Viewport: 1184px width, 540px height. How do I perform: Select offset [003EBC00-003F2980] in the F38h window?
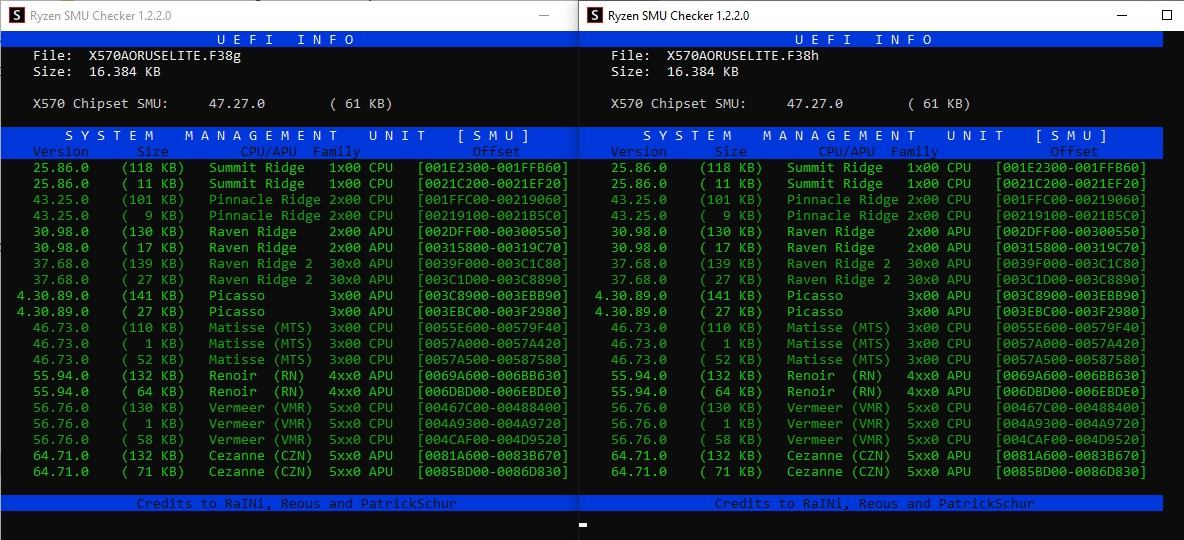coord(1071,311)
